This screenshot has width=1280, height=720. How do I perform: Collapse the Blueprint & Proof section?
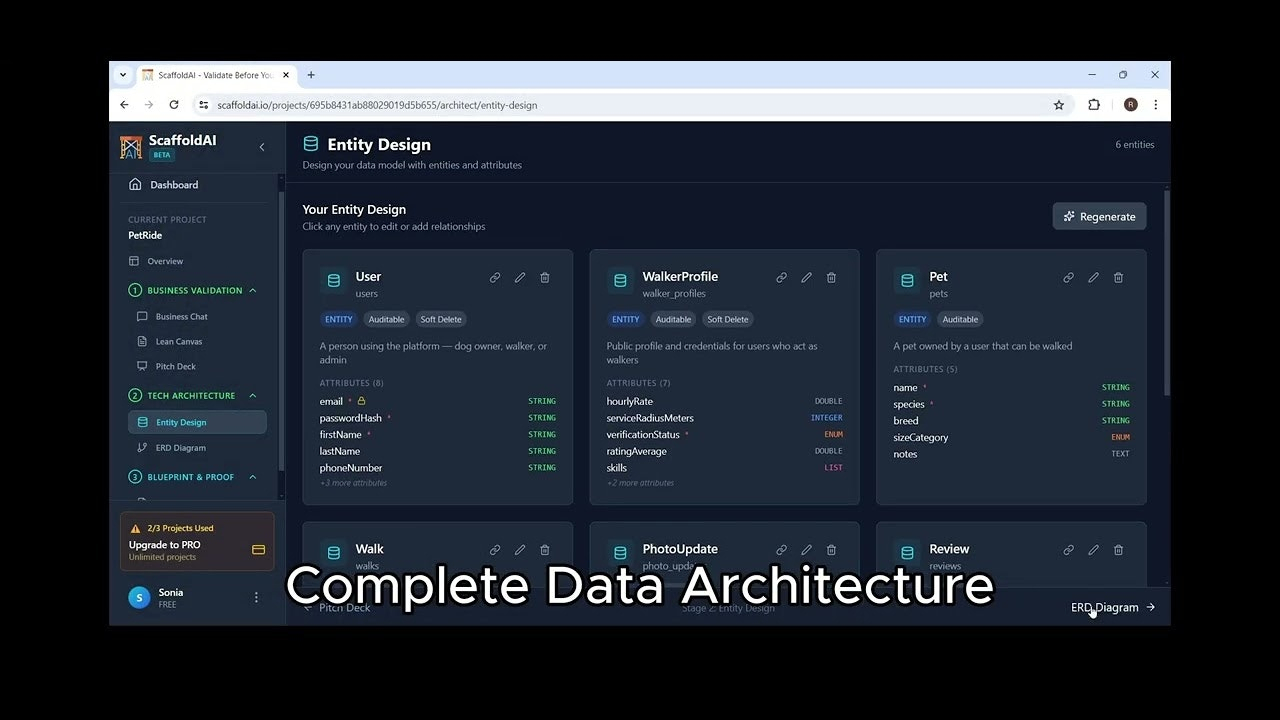[252, 477]
